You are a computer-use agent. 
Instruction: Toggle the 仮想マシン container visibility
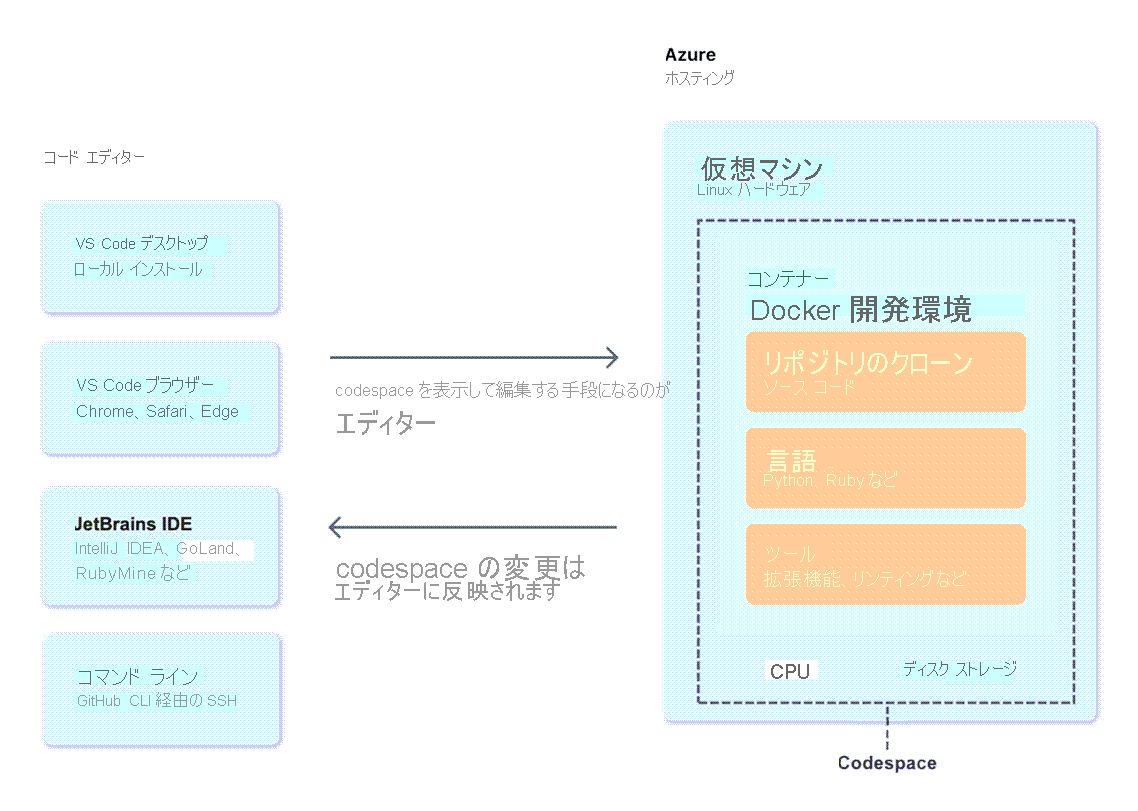point(762,169)
